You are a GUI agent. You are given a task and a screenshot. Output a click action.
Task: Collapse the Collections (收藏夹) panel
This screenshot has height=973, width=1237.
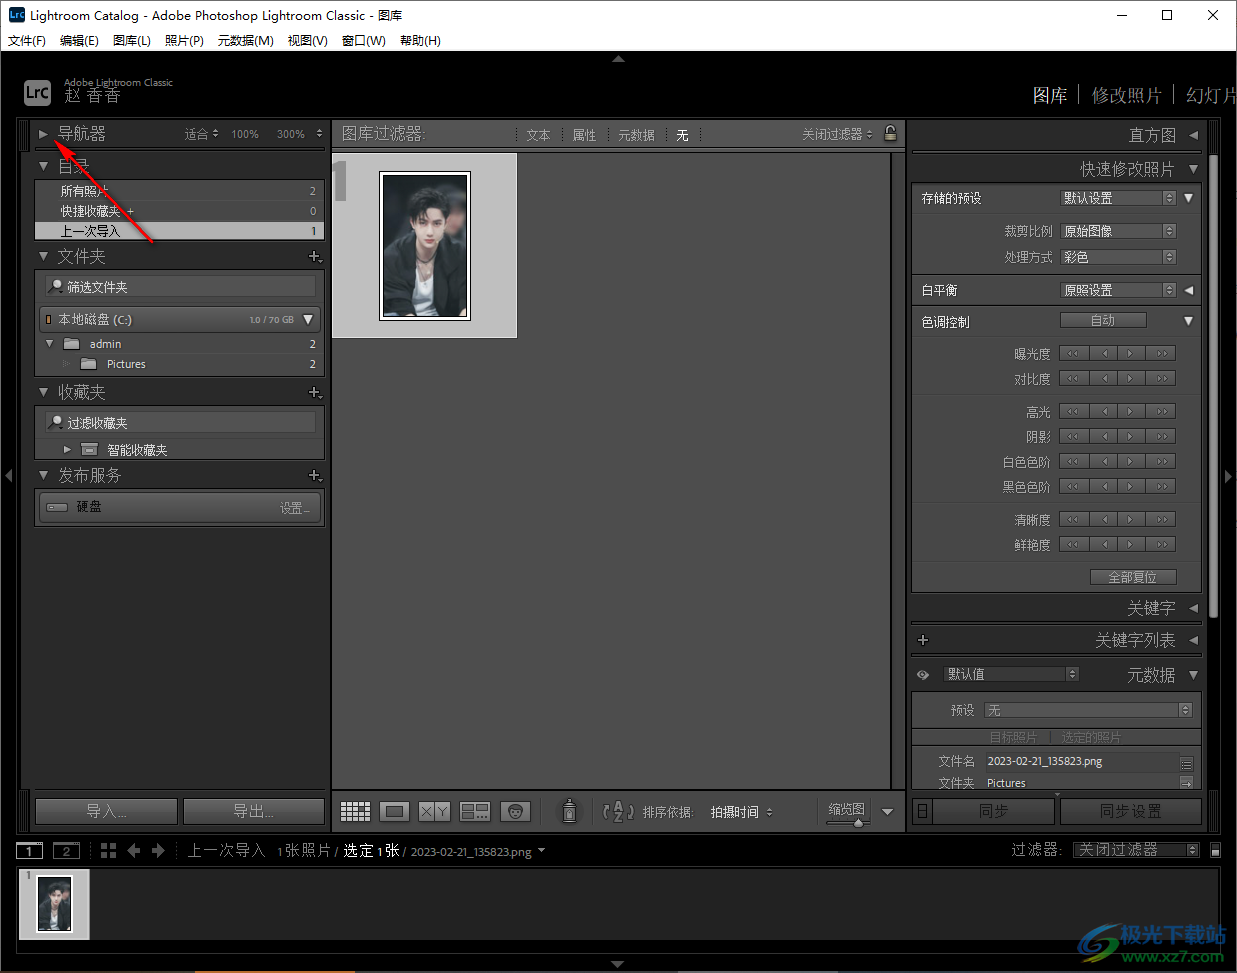(x=43, y=393)
